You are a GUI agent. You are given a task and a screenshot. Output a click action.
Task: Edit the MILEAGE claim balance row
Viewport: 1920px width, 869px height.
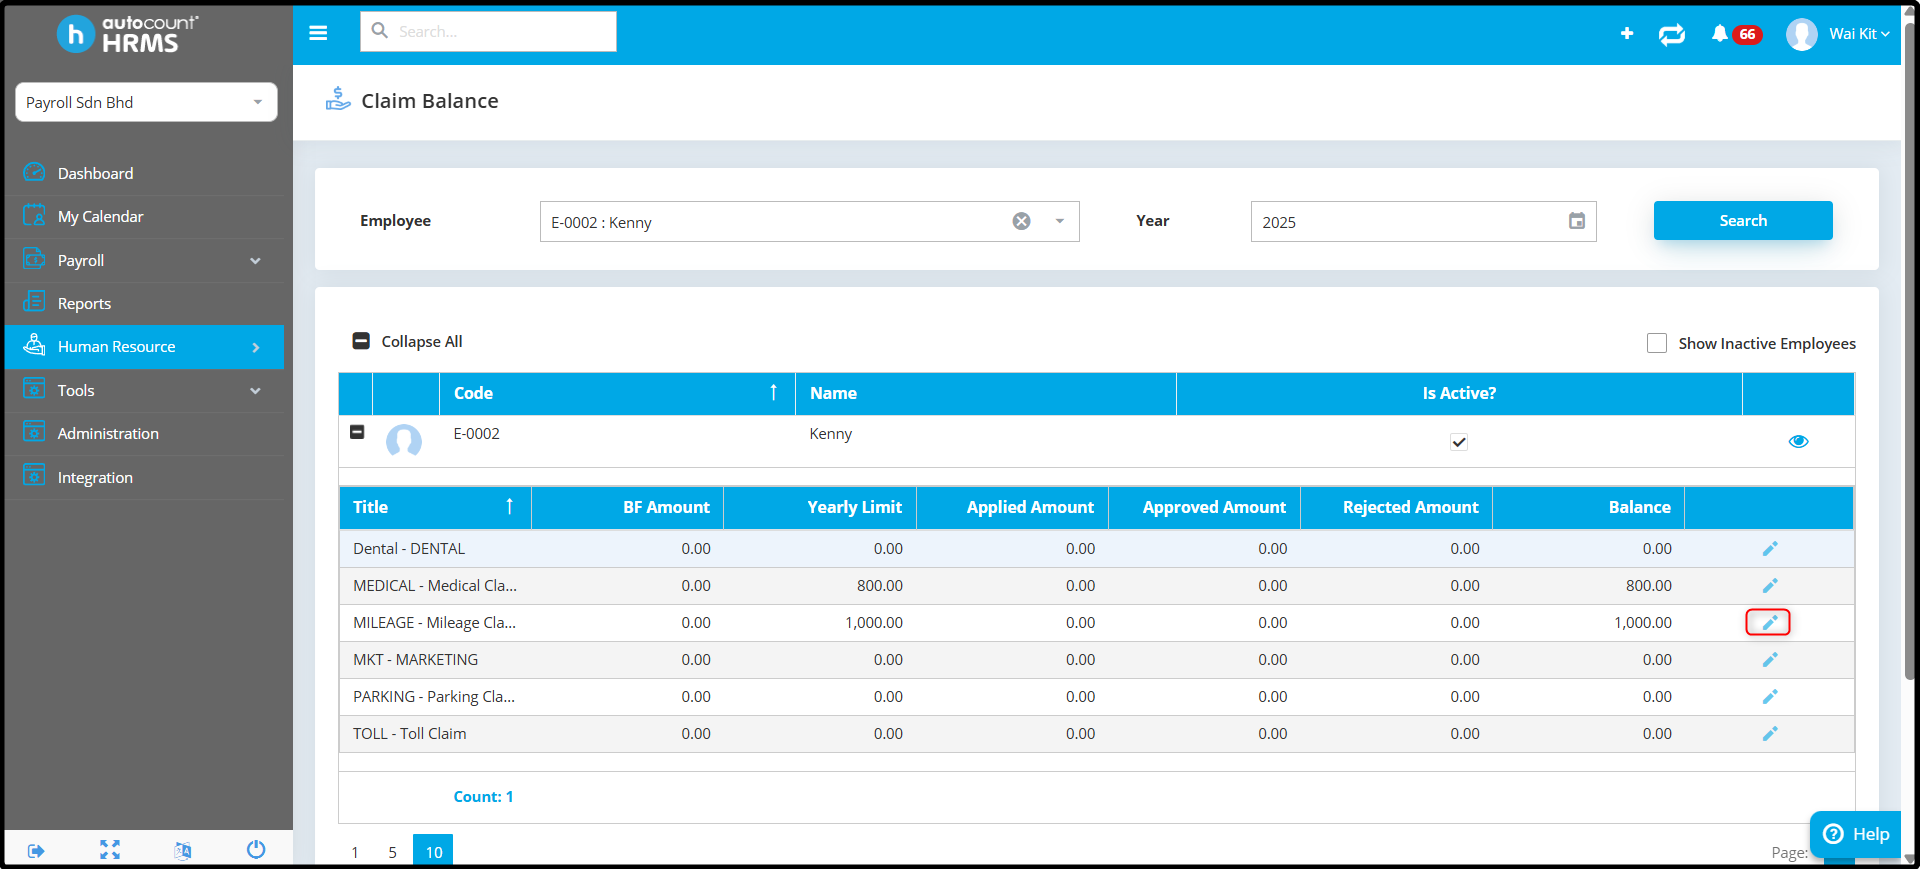point(1769,623)
